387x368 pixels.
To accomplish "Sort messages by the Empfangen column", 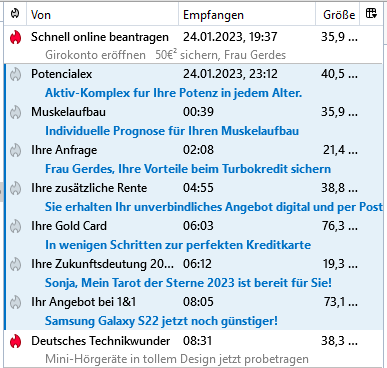I will tap(213, 15).
